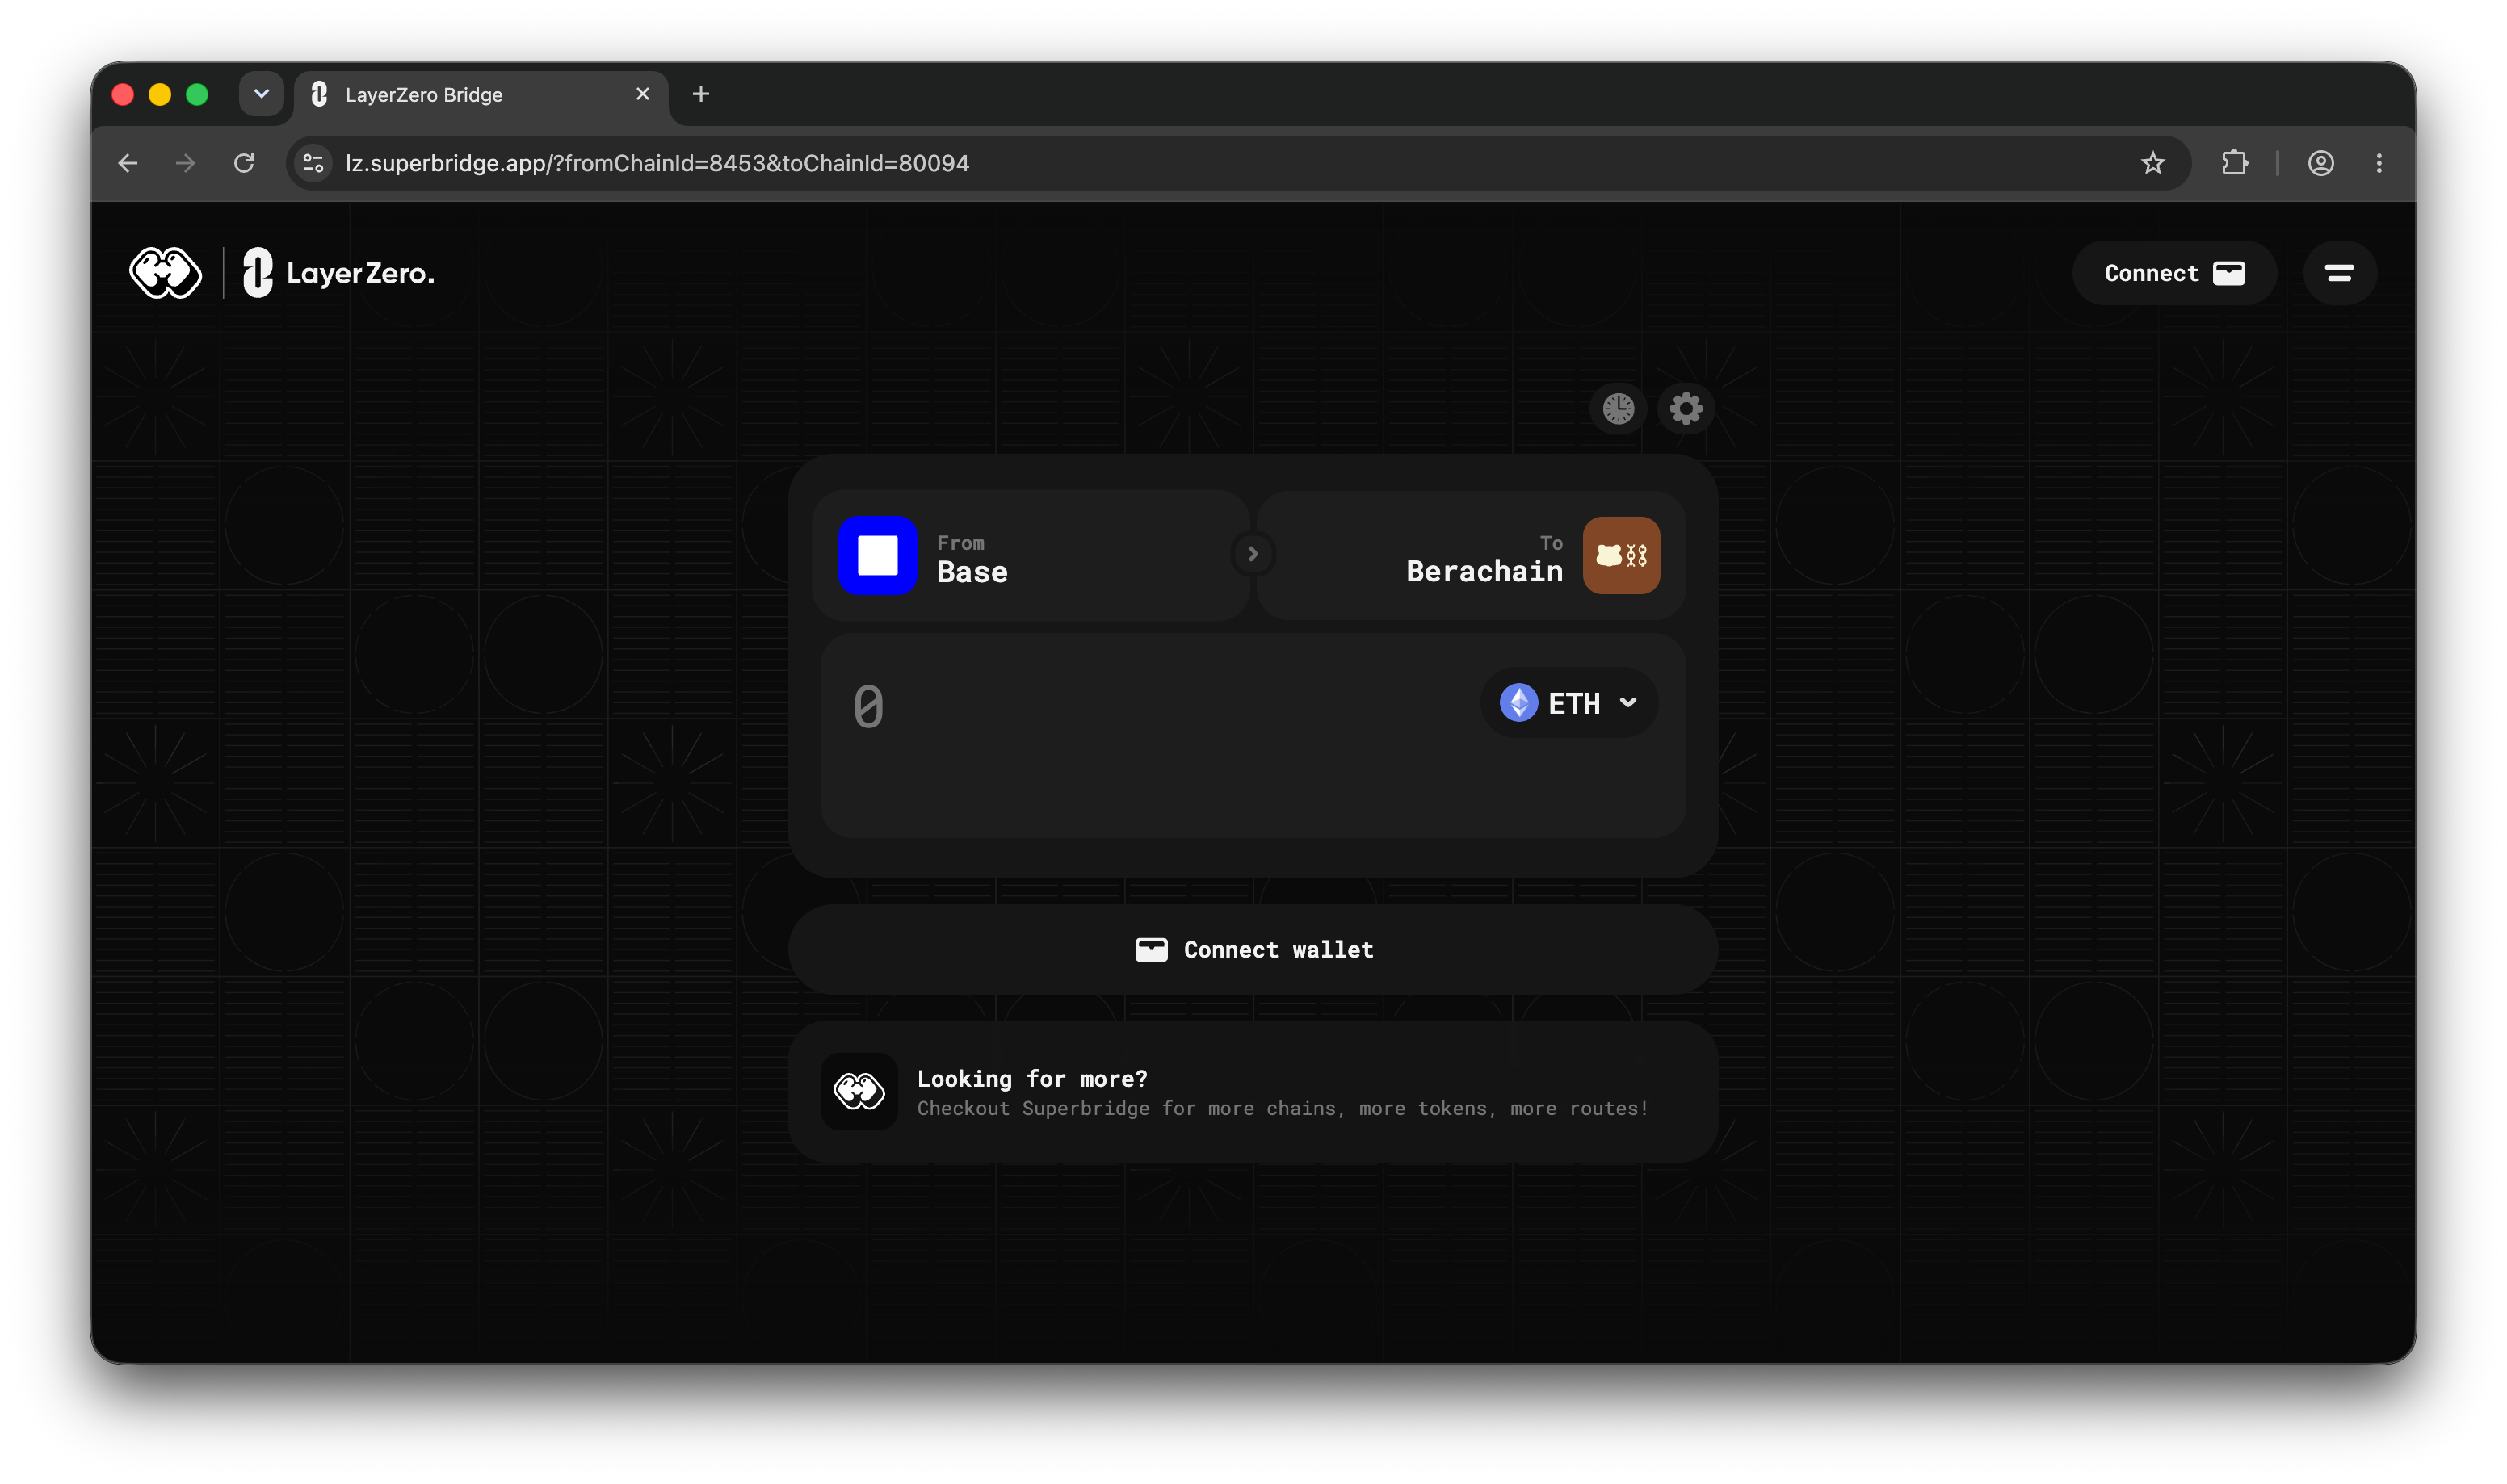Click the LayerZero logo
The height and width of the screenshot is (1484, 2507).
tap(339, 273)
